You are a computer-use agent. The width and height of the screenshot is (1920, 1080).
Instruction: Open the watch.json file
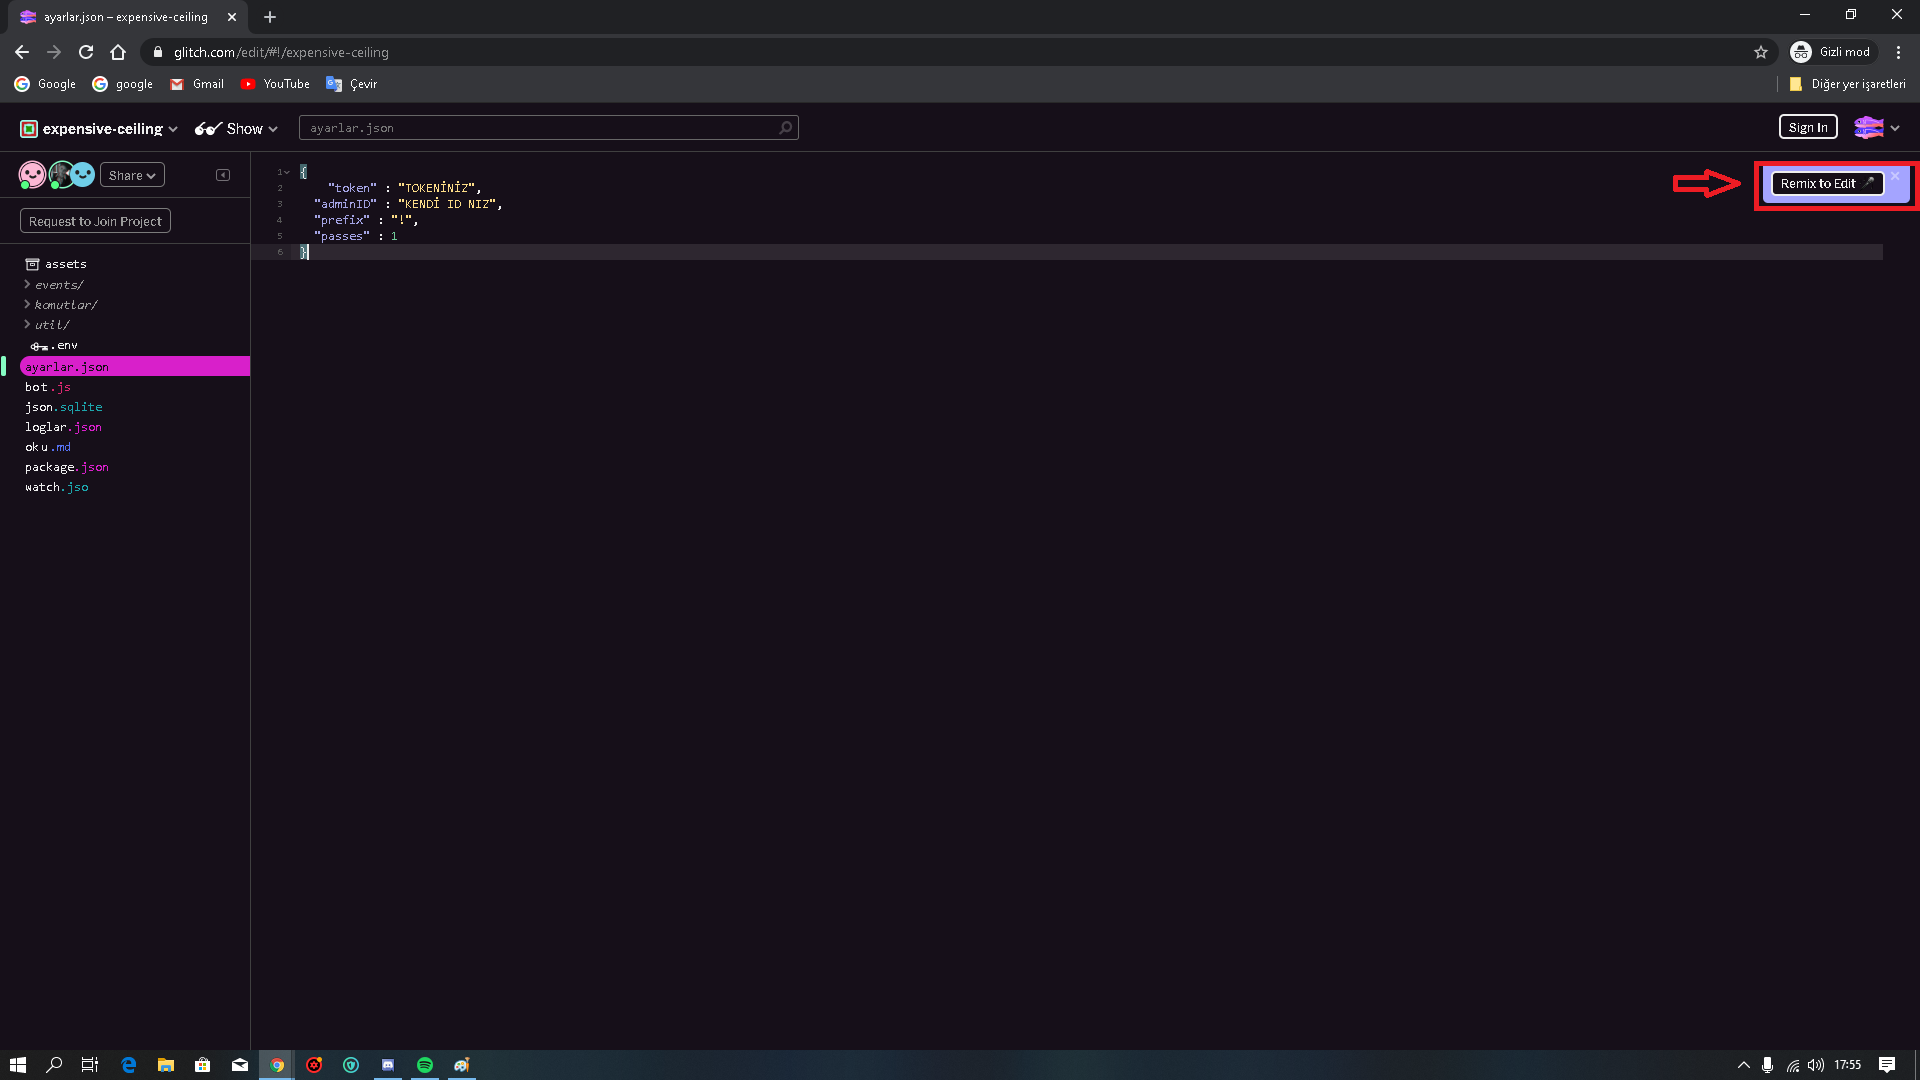click(x=57, y=487)
